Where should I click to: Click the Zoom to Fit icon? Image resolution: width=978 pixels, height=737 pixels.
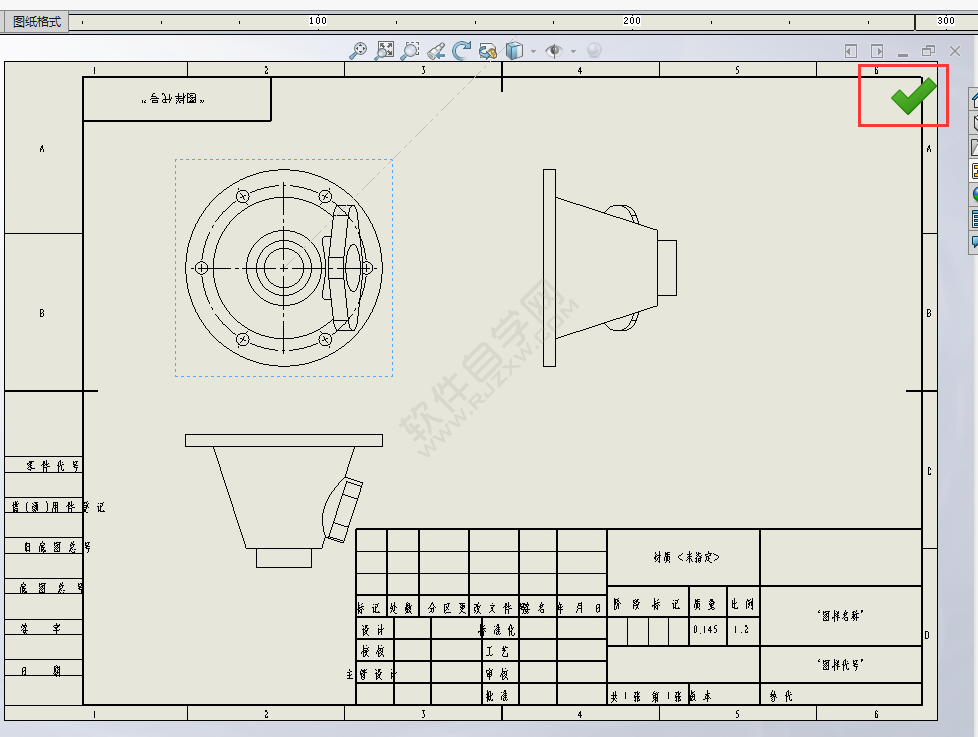tap(384, 50)
